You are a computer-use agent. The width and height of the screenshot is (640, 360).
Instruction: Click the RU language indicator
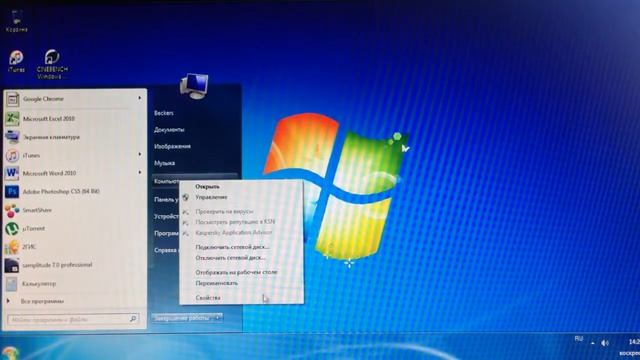[579, 339]
